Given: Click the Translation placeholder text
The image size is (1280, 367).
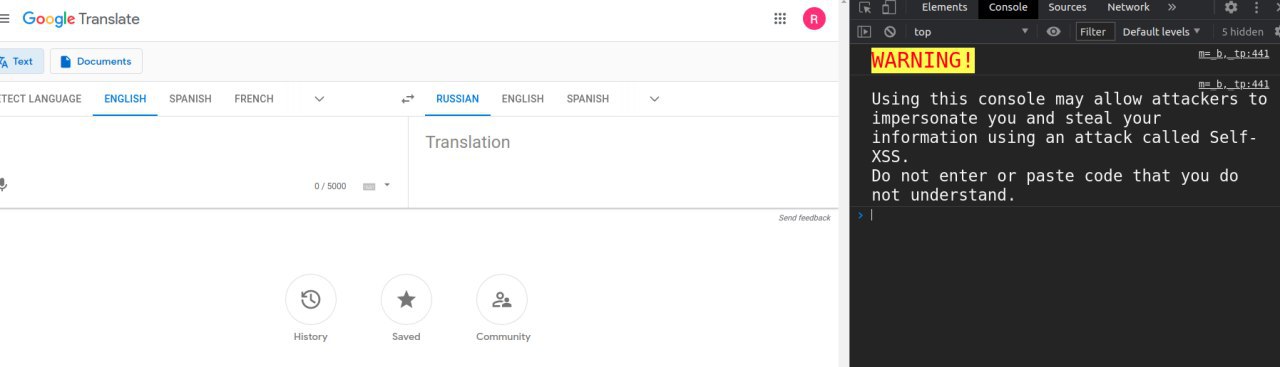Looking at the screenshot, I should pyautogui.click(x=467, y=142).
